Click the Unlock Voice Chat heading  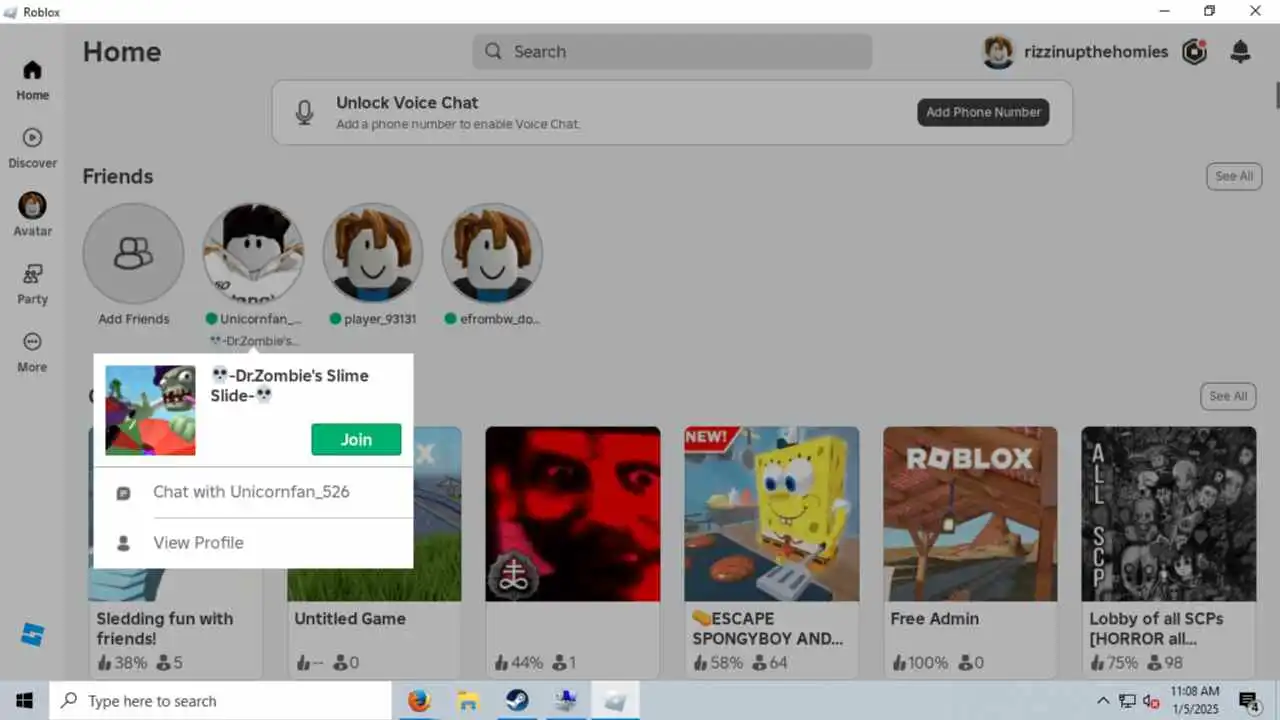tap(407, 102)
